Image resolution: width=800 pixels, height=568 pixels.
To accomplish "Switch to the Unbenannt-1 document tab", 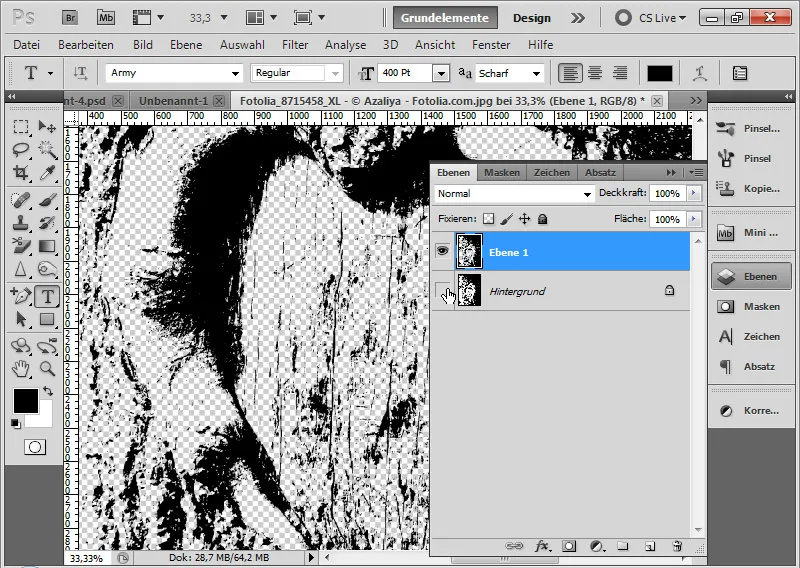I will 173,101.
